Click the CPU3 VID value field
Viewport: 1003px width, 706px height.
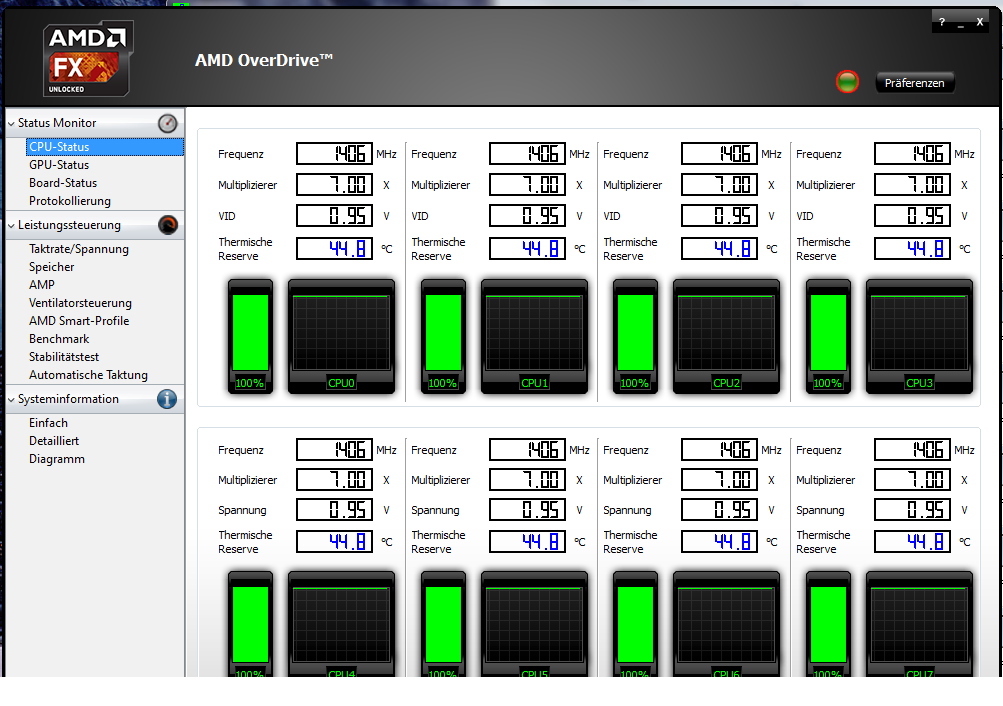pyautogui.click(x=913, y=216)
